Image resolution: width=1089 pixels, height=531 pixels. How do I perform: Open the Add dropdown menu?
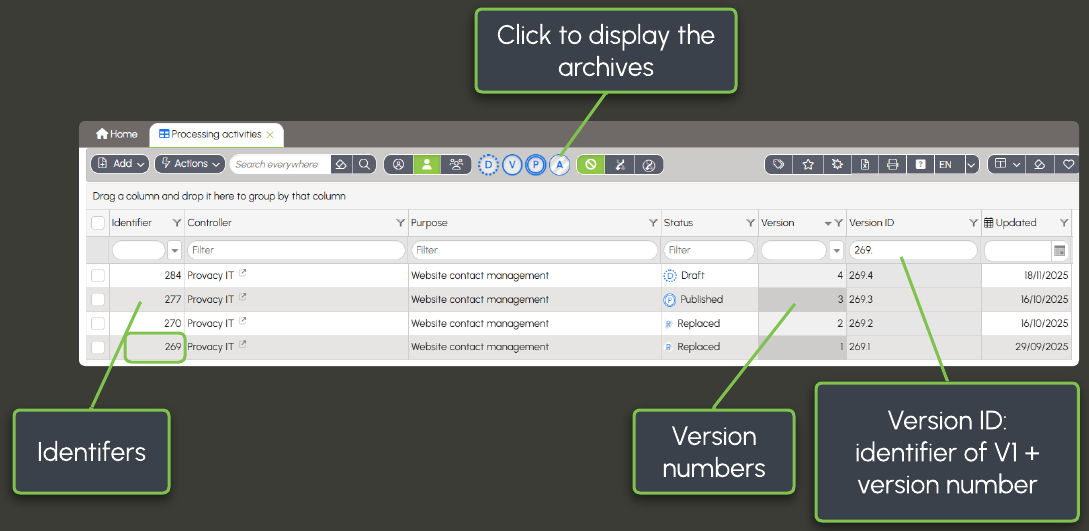click(120, 164)
